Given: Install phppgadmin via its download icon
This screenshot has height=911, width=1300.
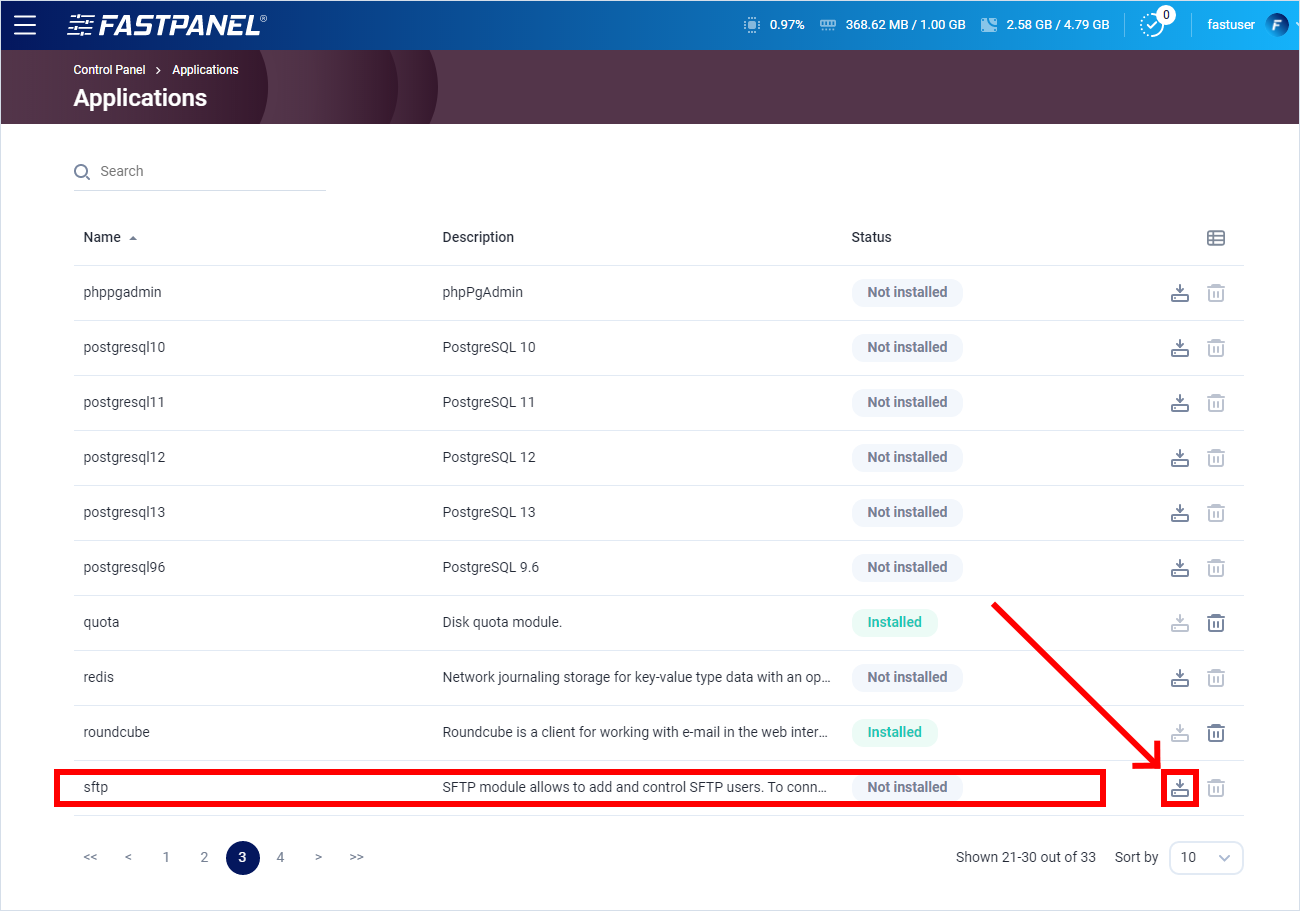Looking at the screenshot, I should 1180,293.
